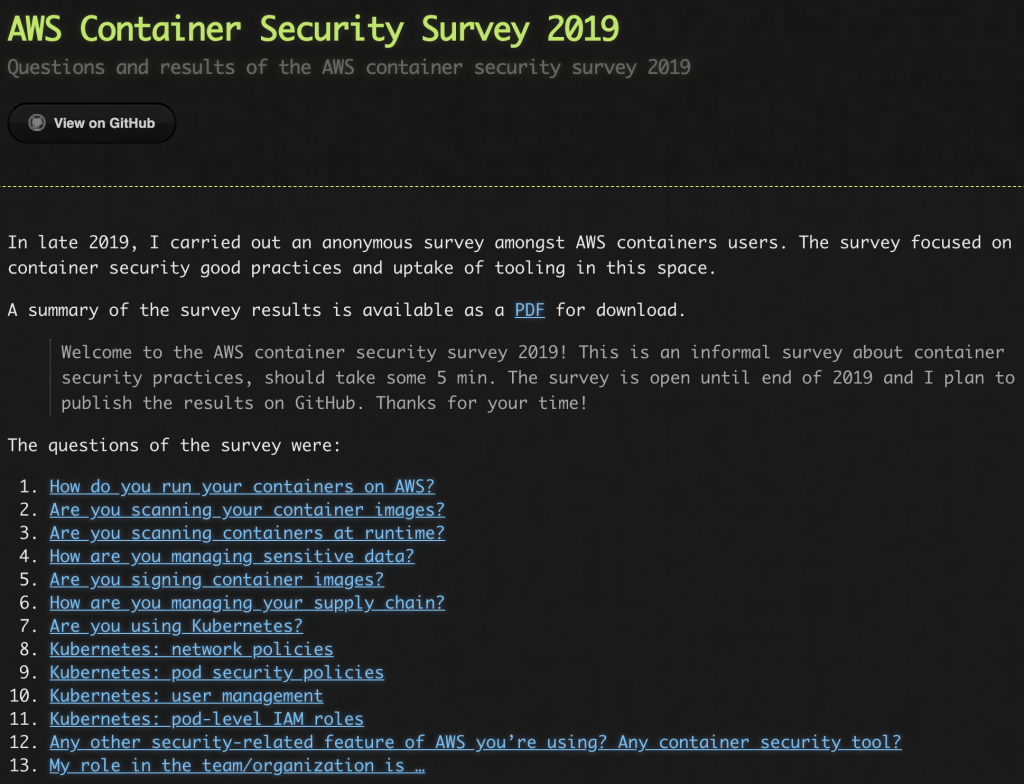Open 'Kubernetes: pod security policies' link

coord(217,672)
